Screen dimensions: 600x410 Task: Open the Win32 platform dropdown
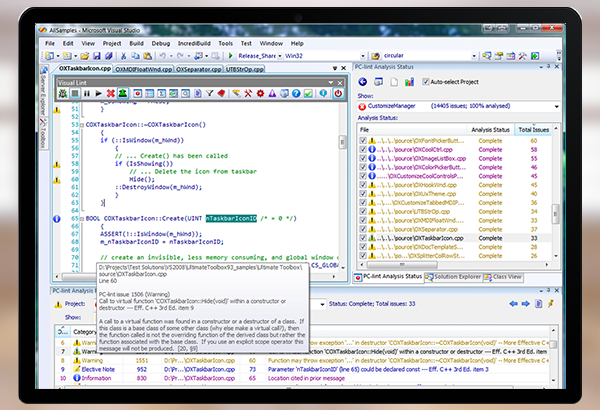click(363, 56)
